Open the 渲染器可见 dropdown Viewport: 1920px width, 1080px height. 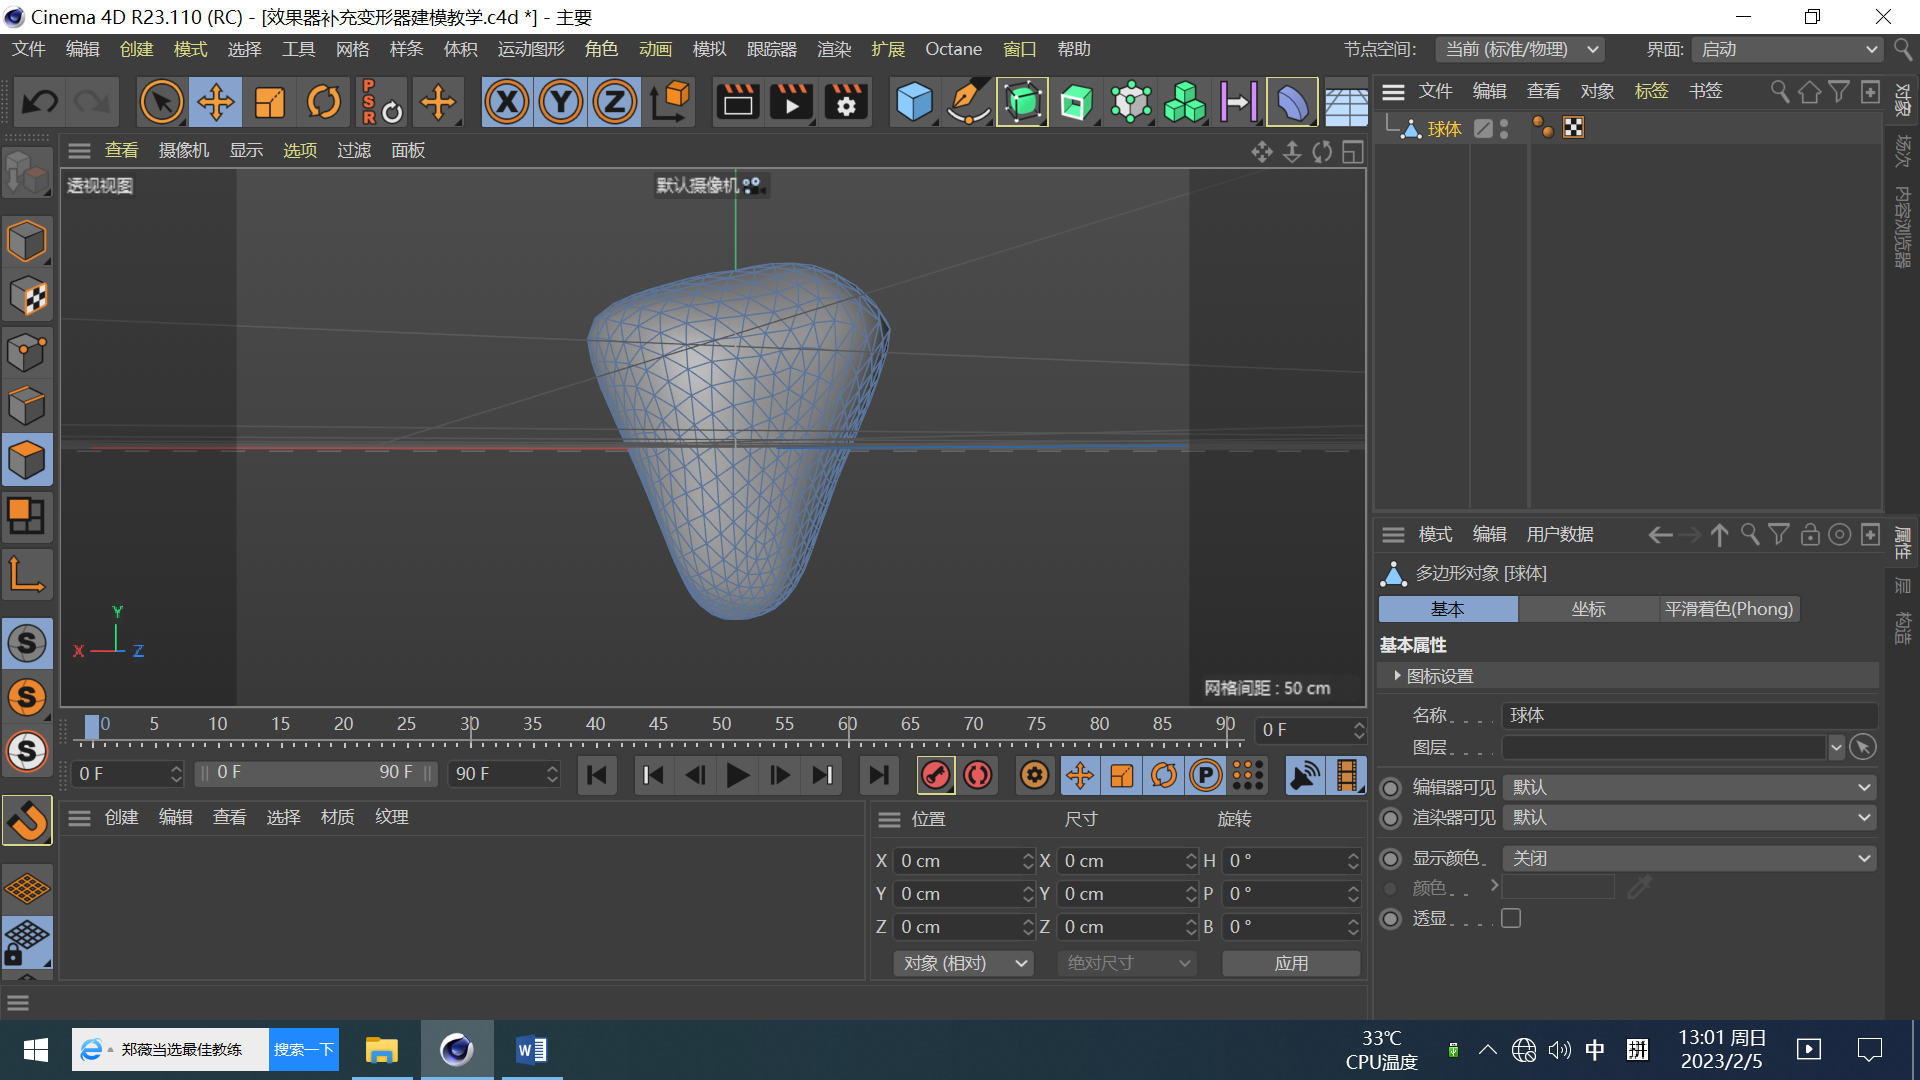click(x=1690, y=818)
